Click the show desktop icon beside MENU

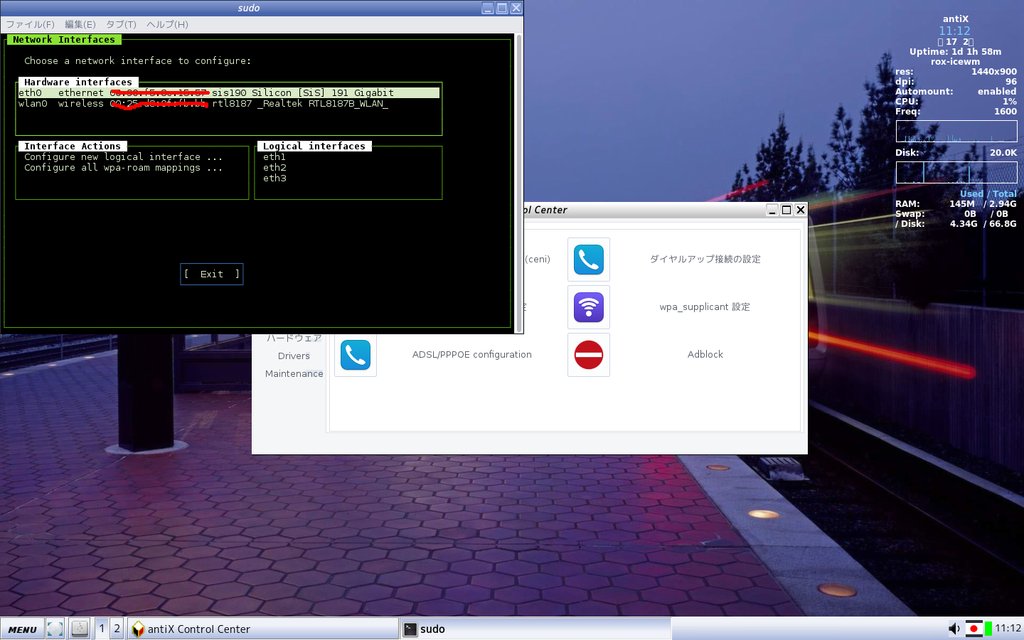[x=55, y=628]
